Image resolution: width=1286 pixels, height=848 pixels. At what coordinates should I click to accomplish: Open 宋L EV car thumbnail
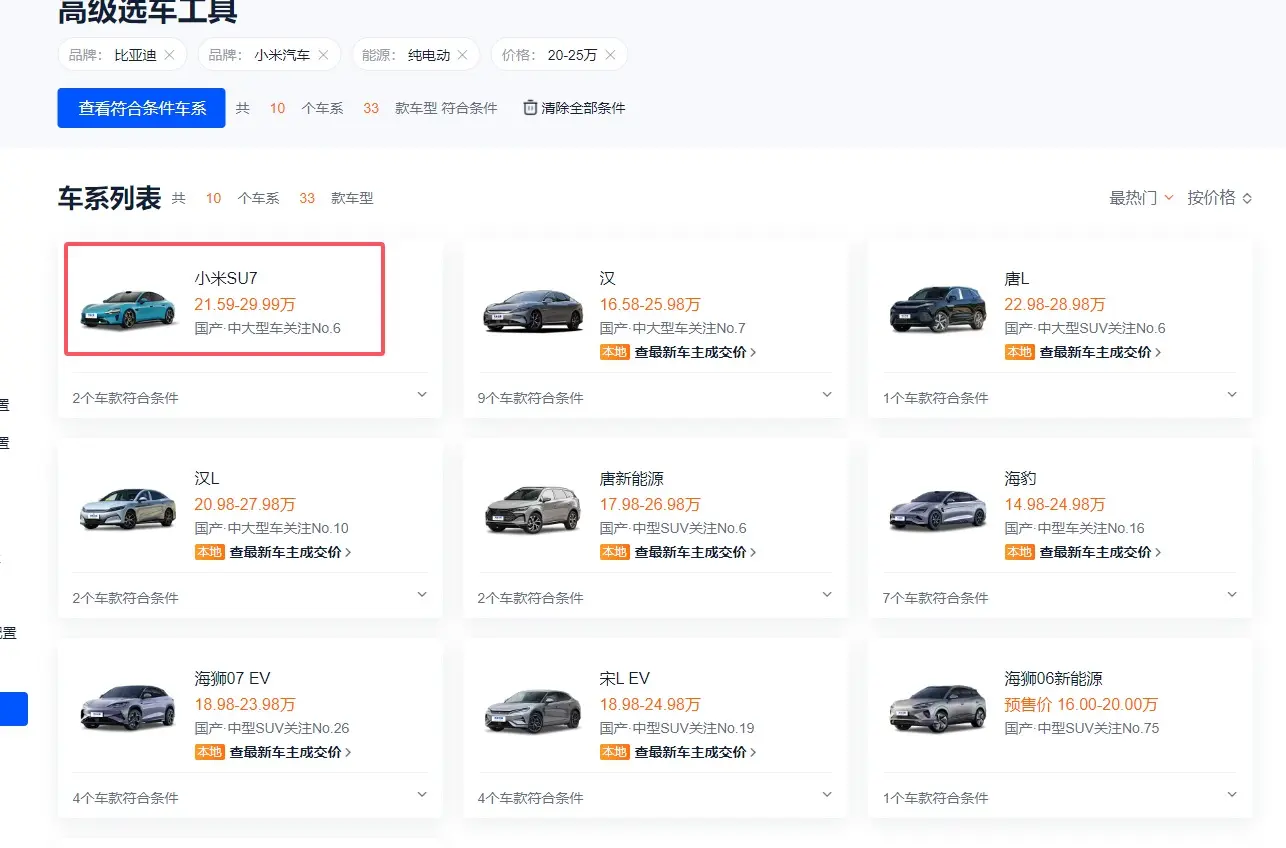532,710
